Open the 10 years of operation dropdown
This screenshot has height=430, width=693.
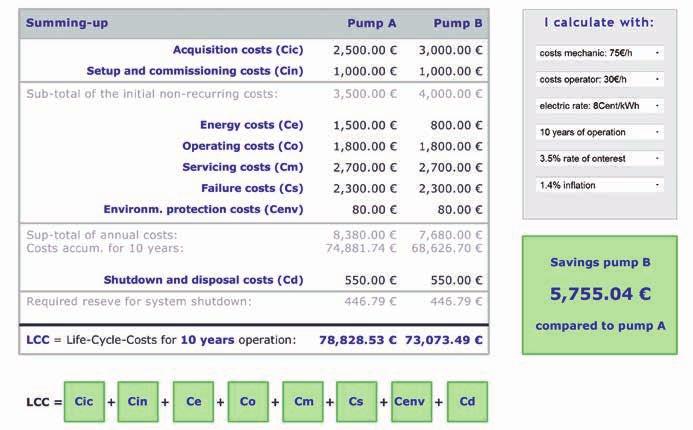[600, 132]
